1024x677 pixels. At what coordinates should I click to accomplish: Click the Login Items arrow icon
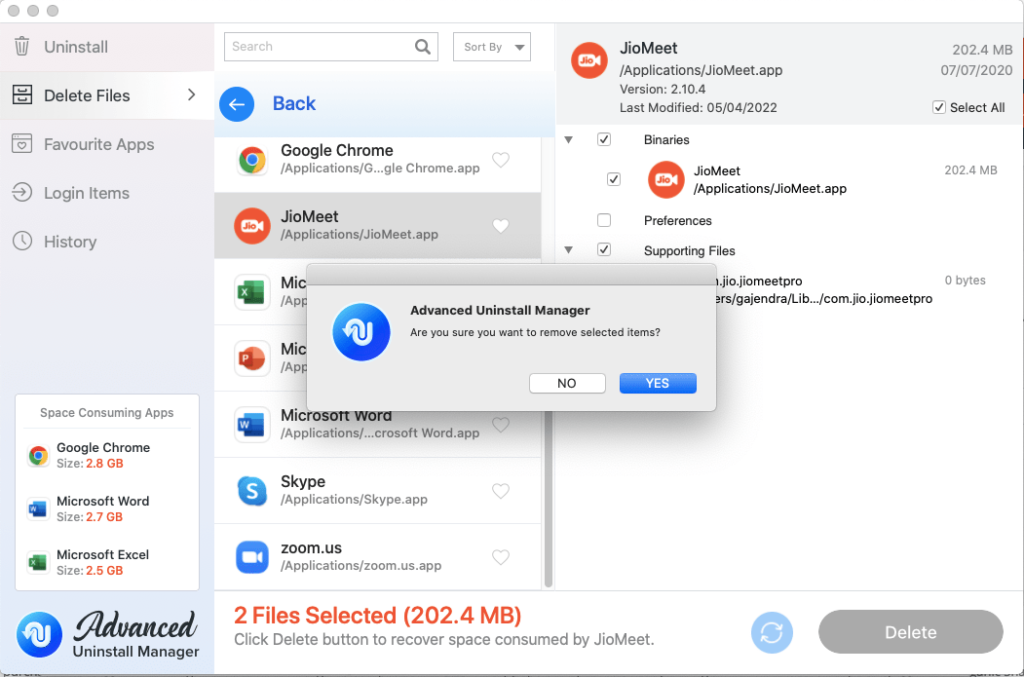point(22,193)
